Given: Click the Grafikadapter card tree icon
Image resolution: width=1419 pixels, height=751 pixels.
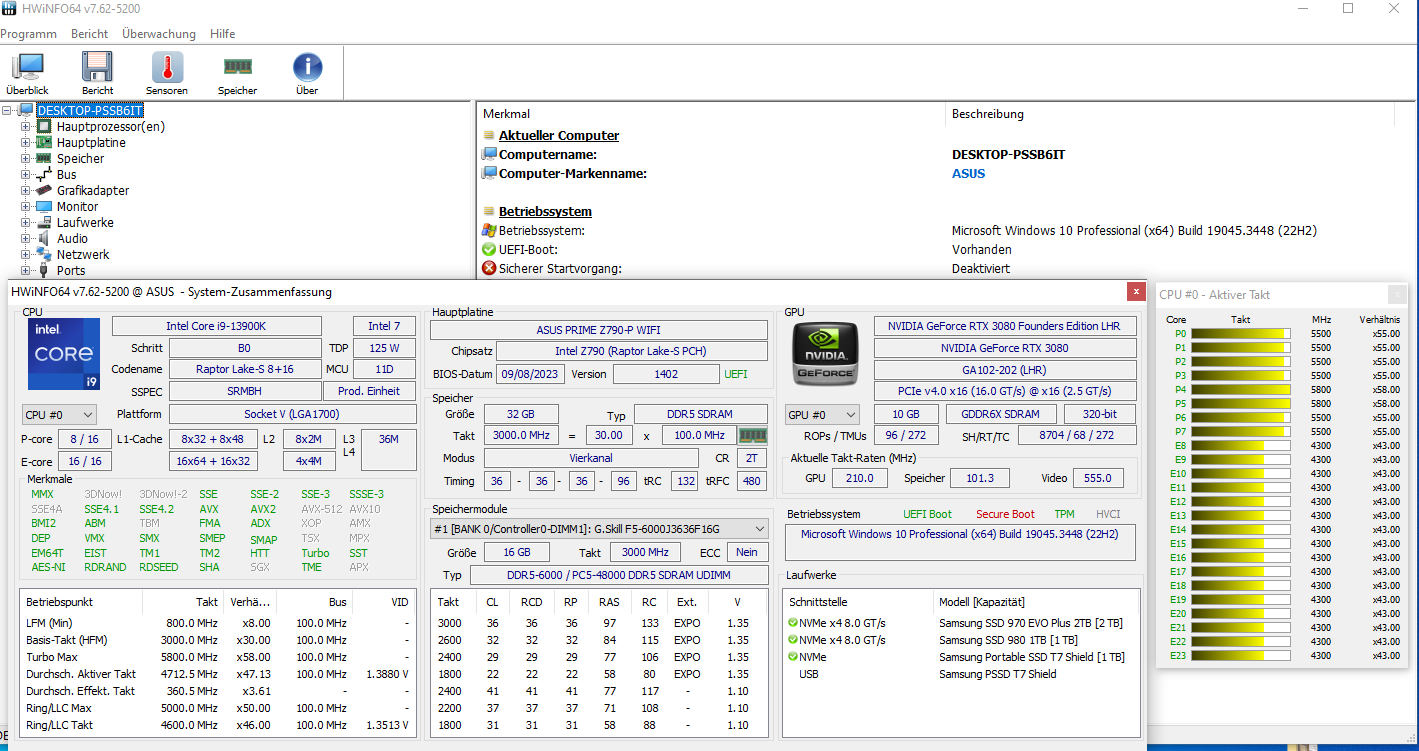Looking at the screenshot, I should click(x=44, y=191).
